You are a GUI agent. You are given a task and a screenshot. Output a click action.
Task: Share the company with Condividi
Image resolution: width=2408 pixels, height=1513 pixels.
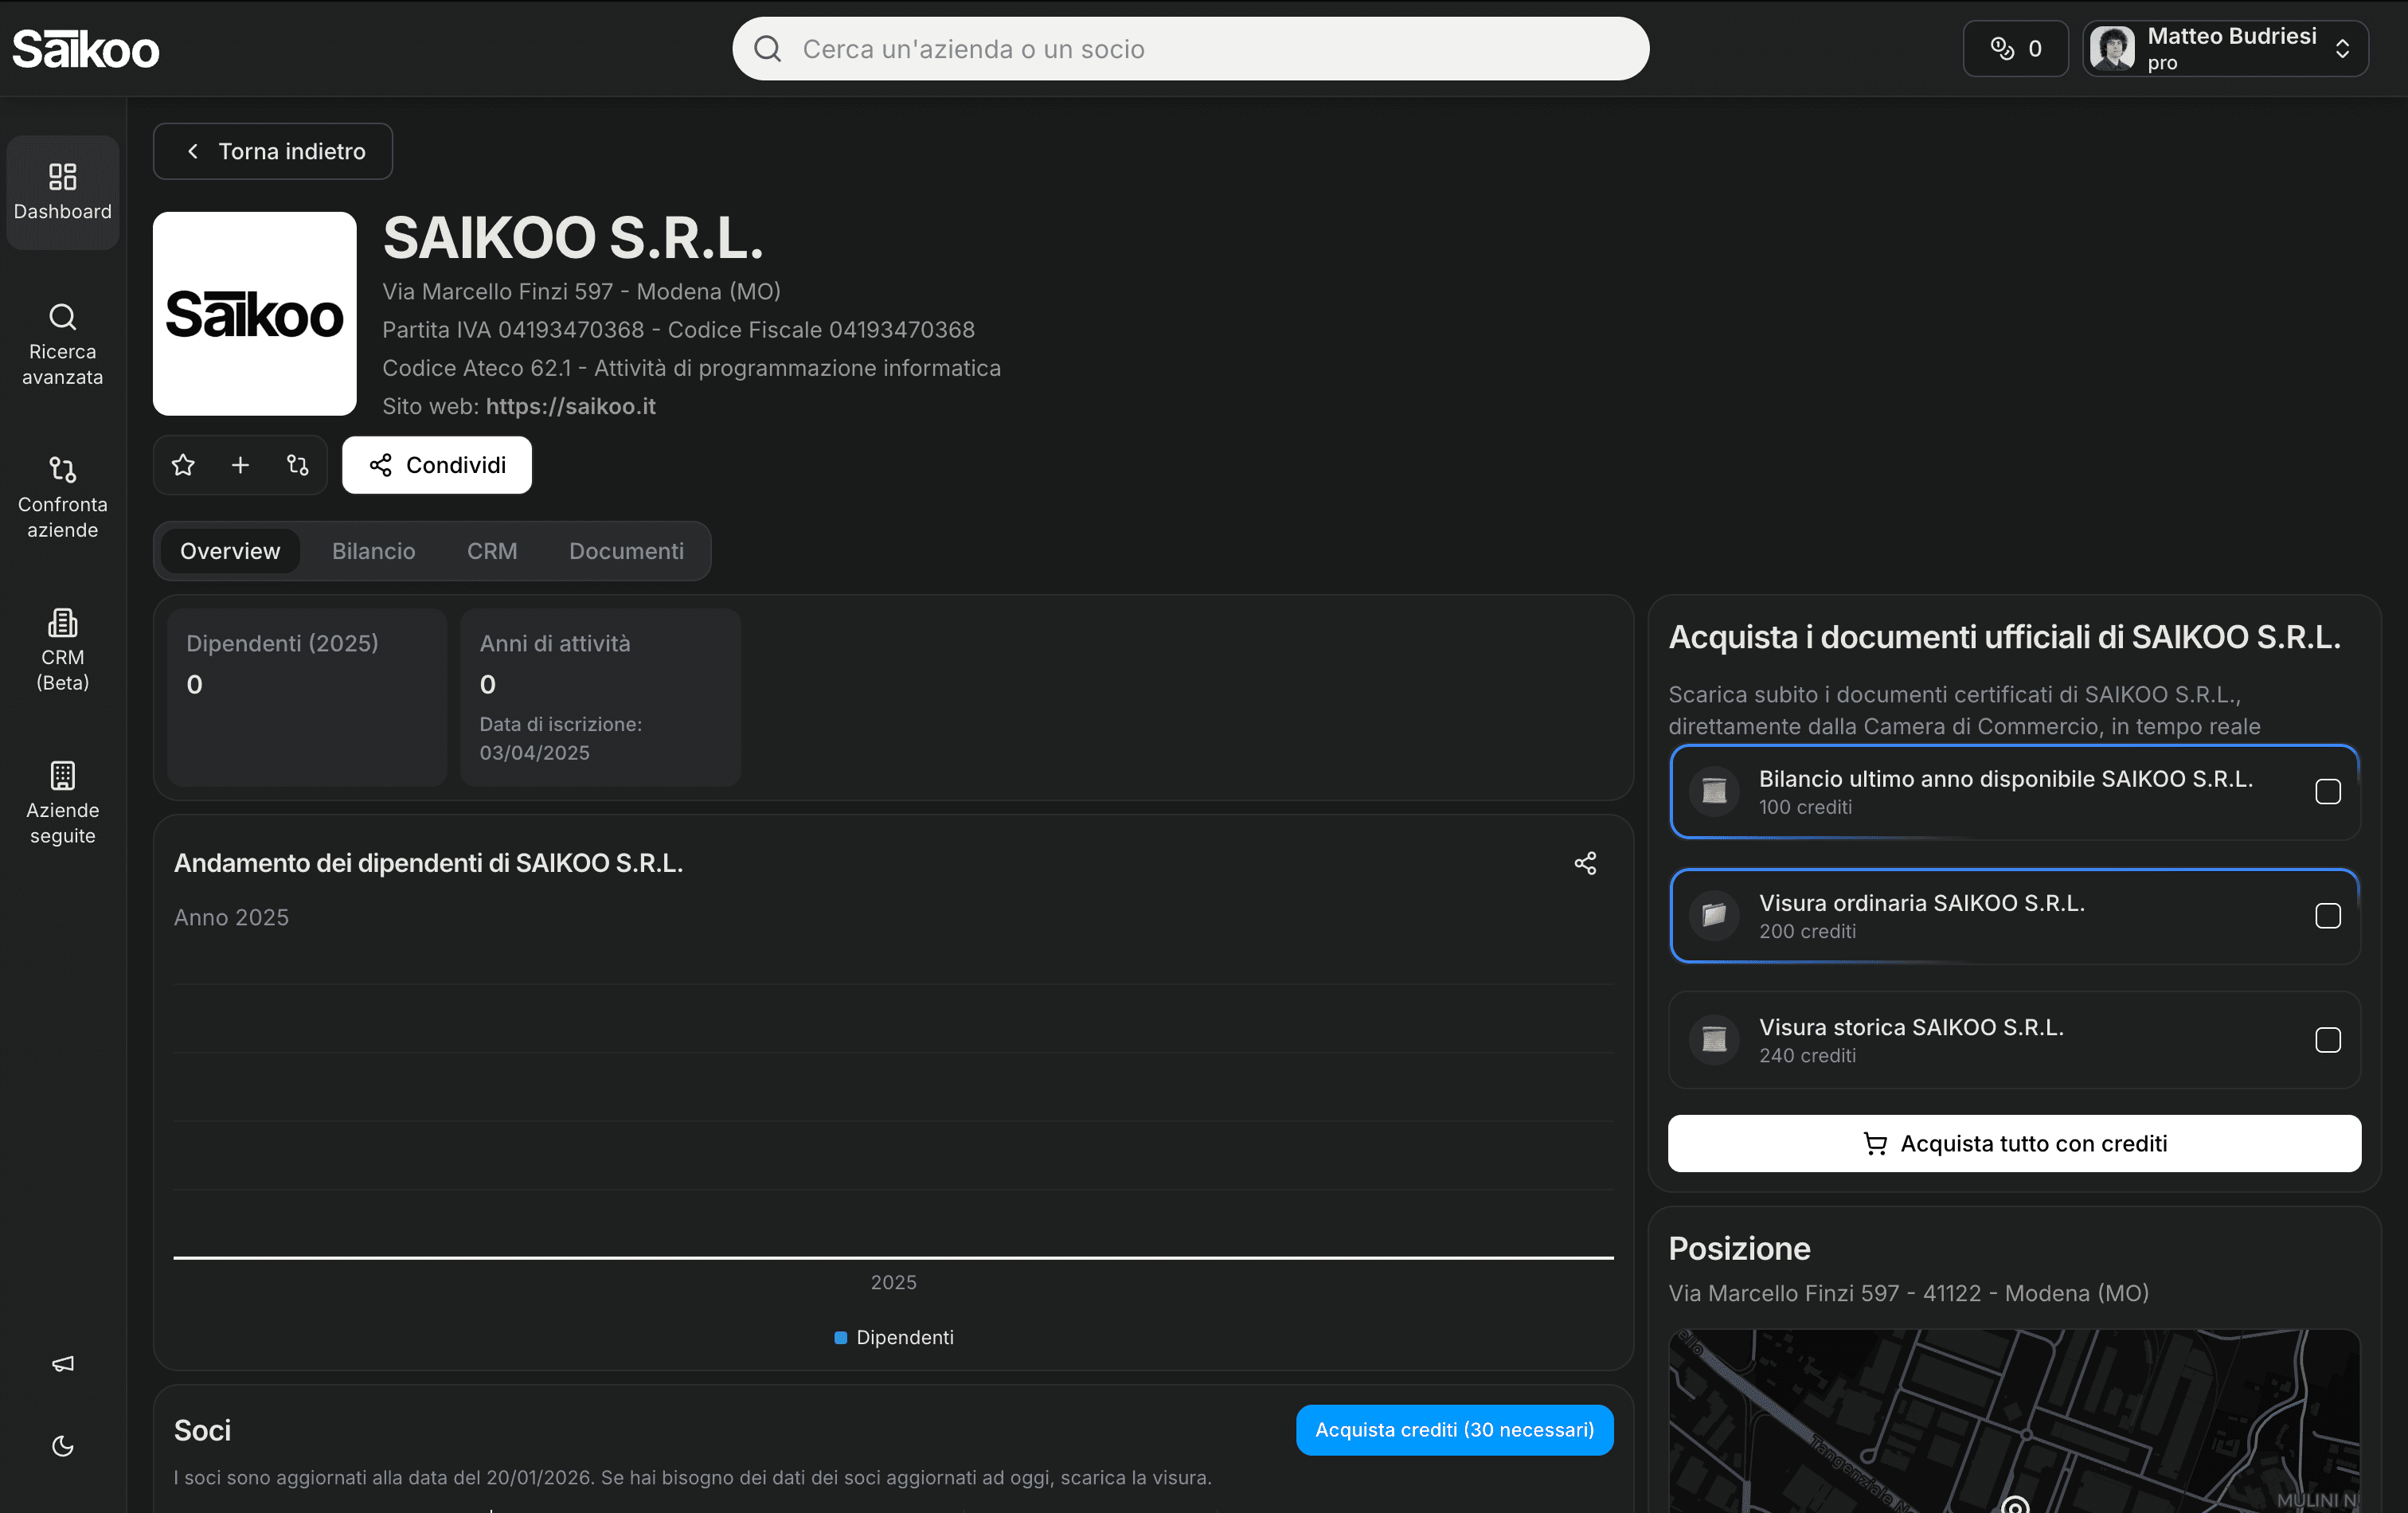pyautogui.click(x=437, y=465)
